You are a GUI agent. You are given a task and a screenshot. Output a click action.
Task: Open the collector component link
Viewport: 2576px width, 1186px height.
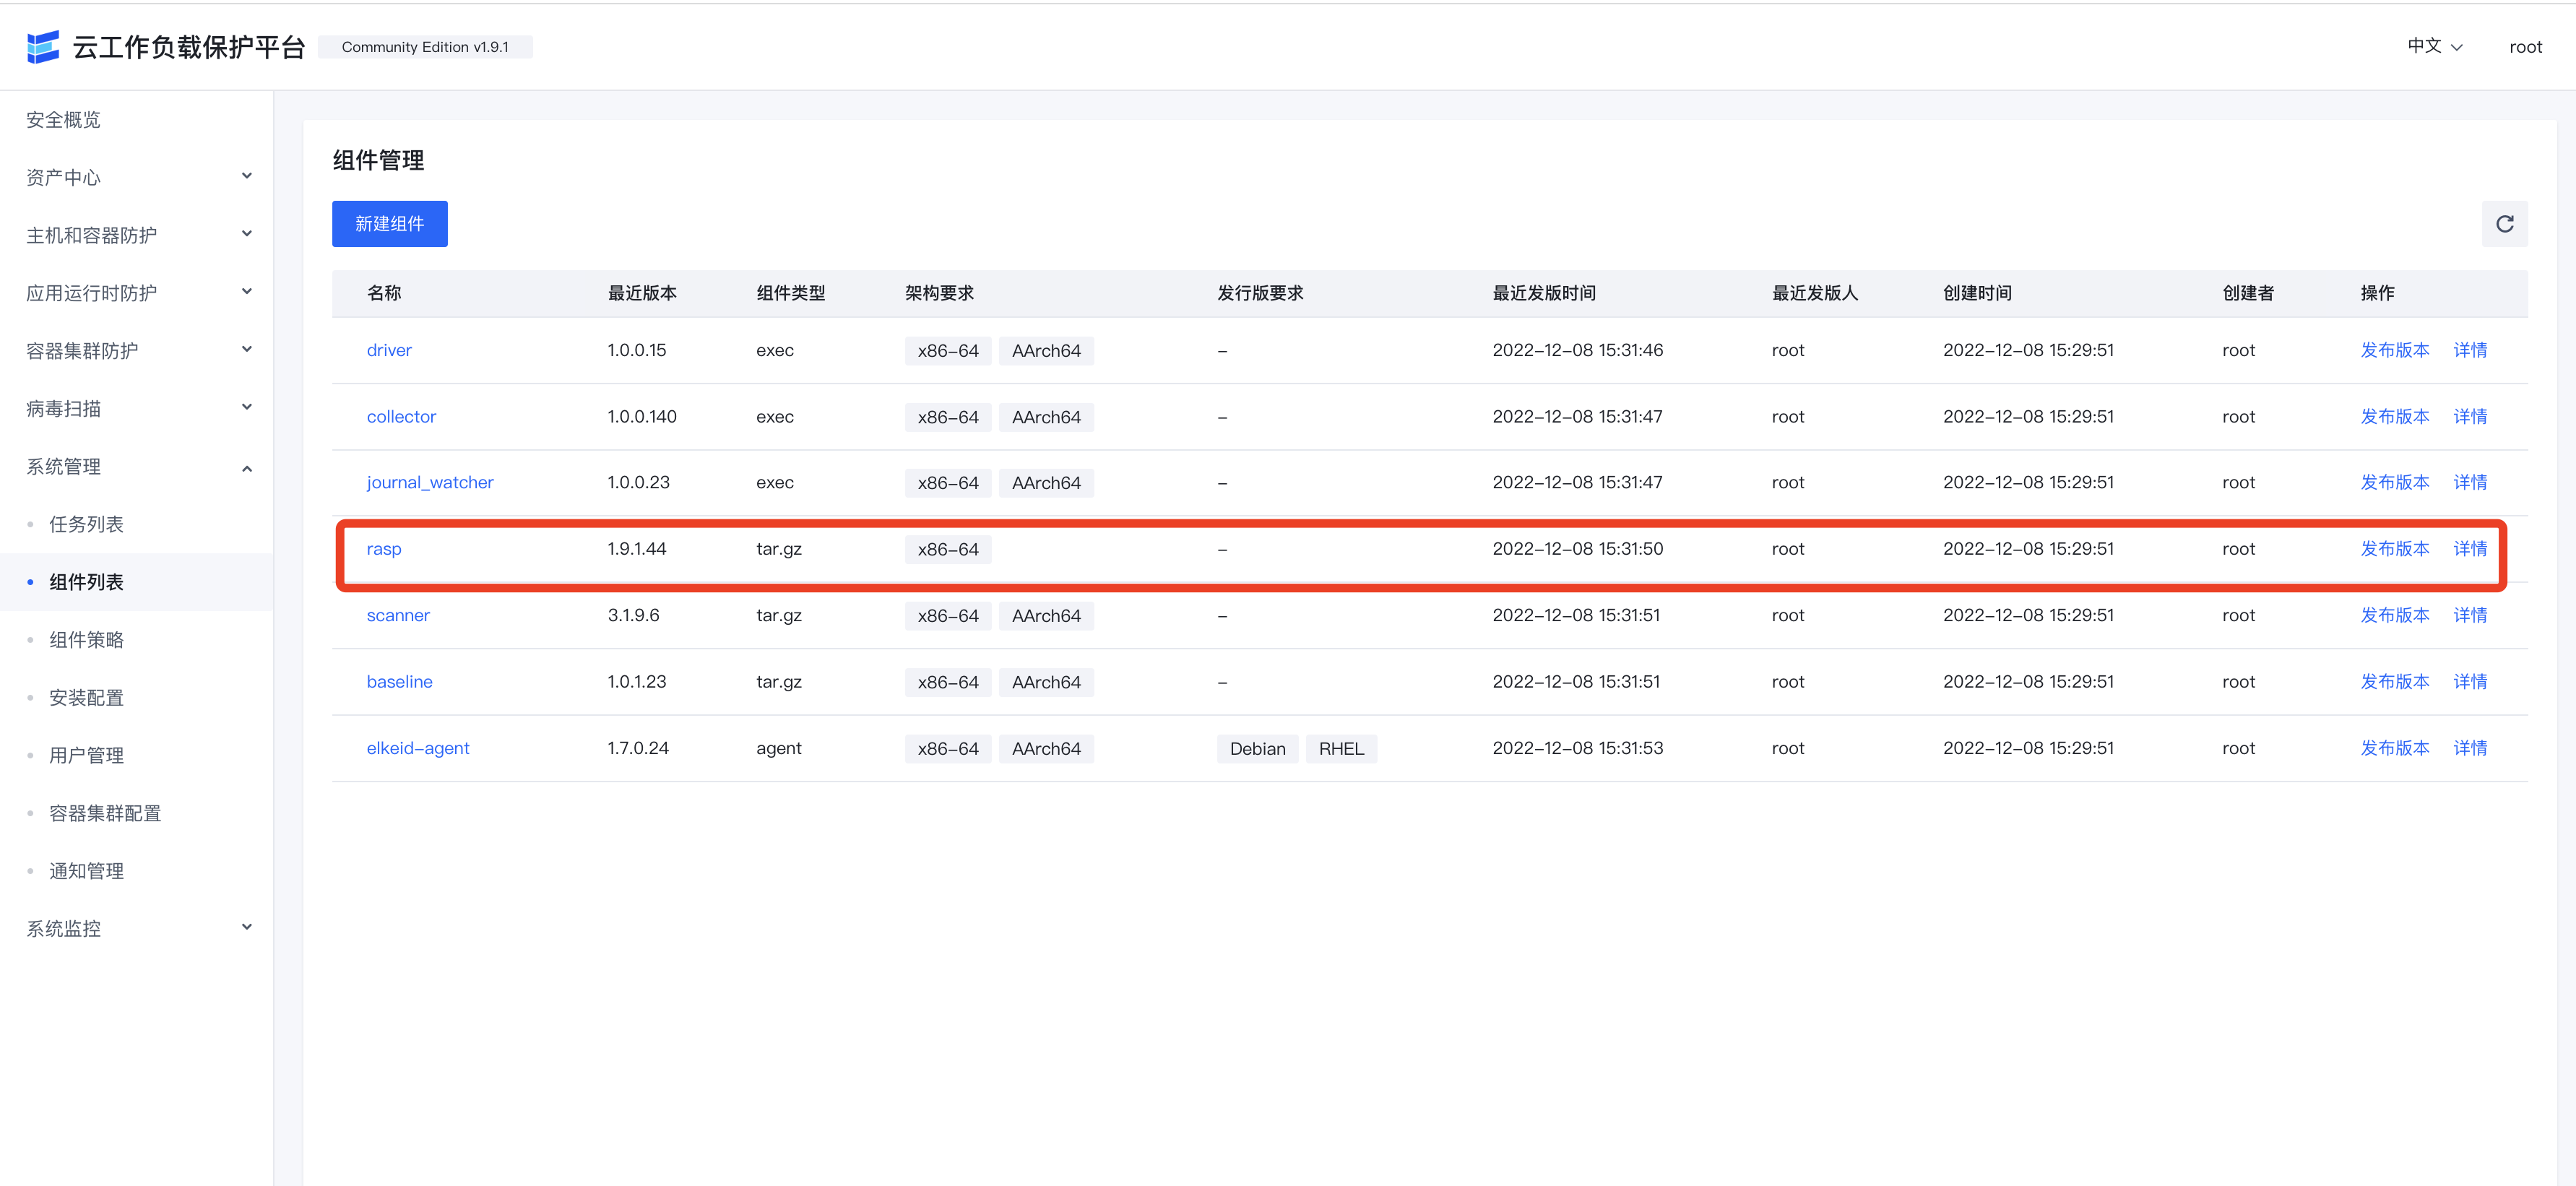click(401, 416)
